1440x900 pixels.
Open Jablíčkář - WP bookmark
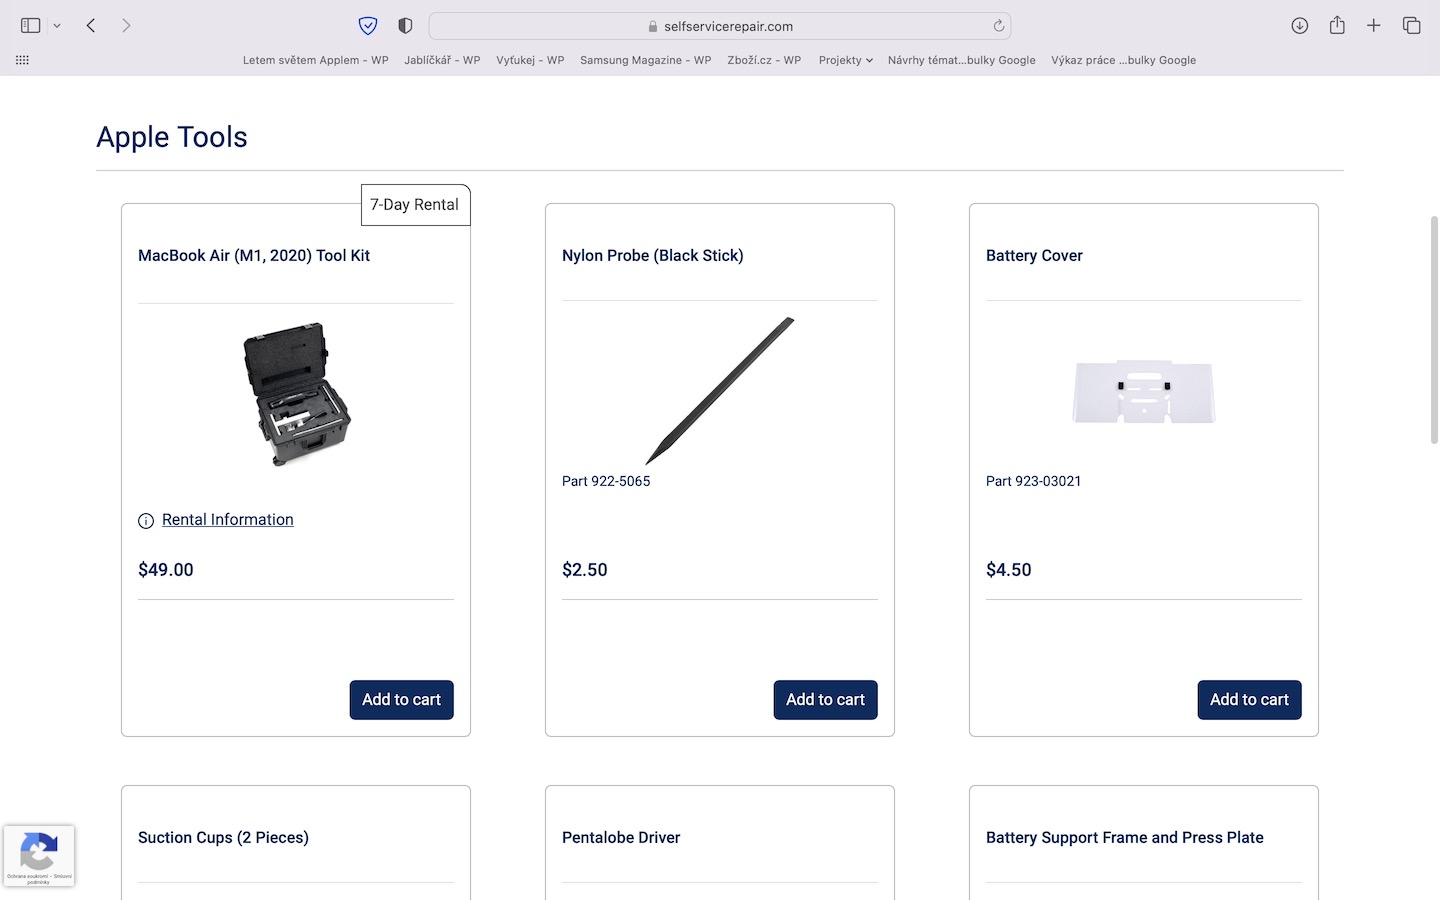click(442, 60)
